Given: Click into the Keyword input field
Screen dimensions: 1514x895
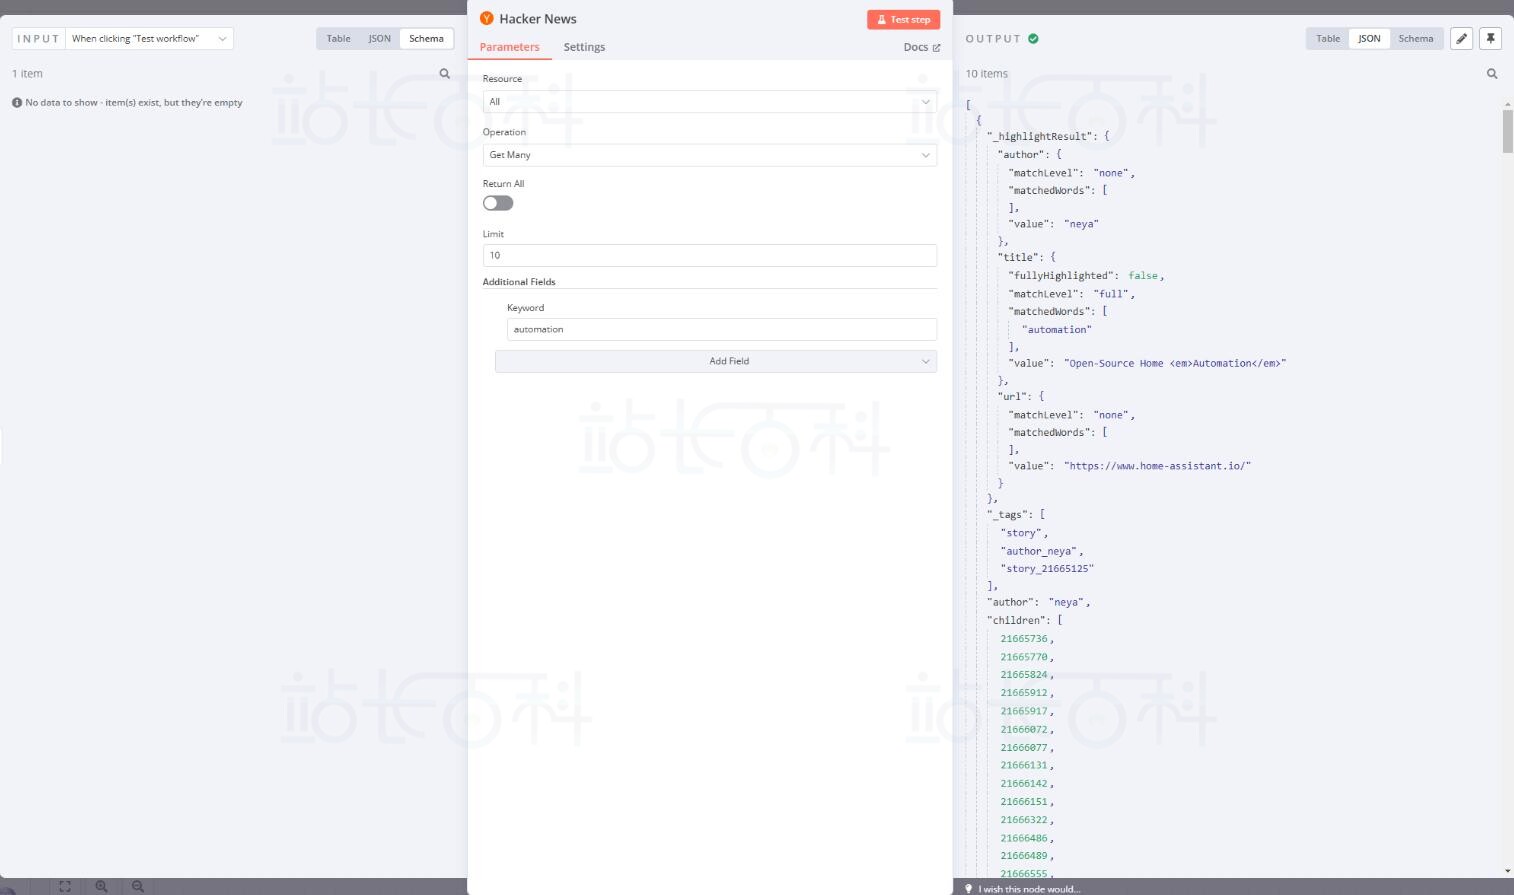Looking at the screenshot, I should click(x=722, y=329).
